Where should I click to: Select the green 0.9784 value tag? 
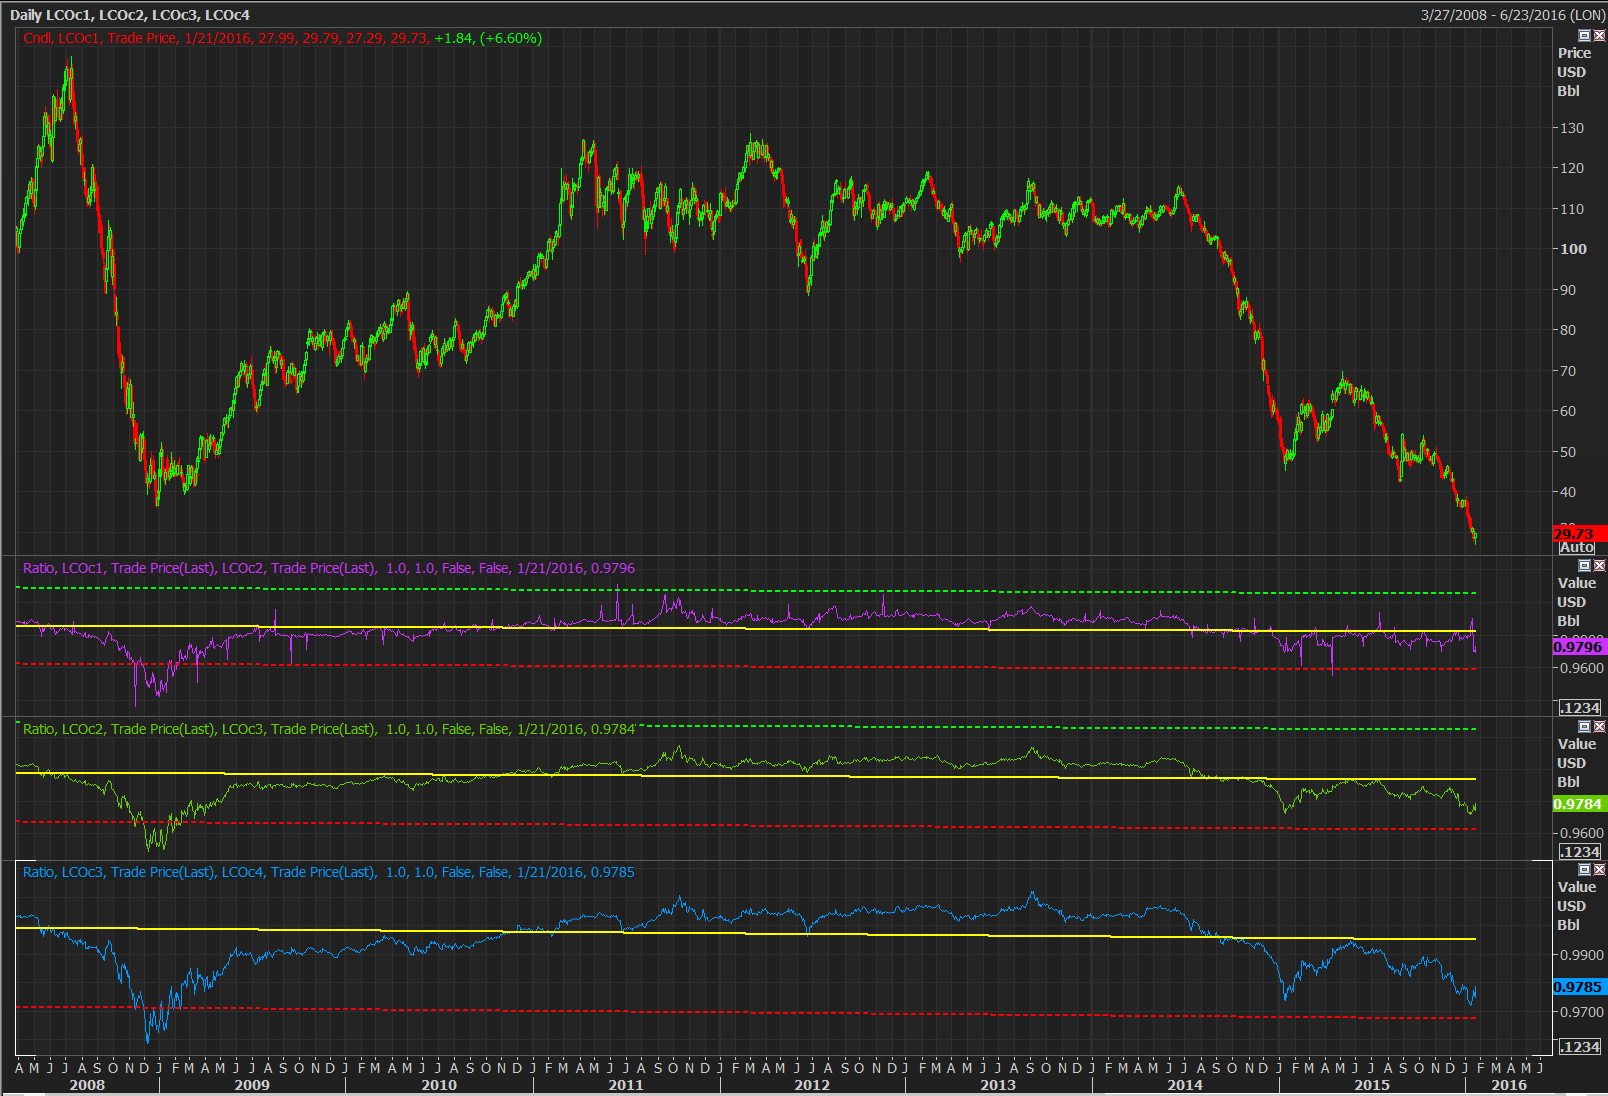tap(1579, 804)
